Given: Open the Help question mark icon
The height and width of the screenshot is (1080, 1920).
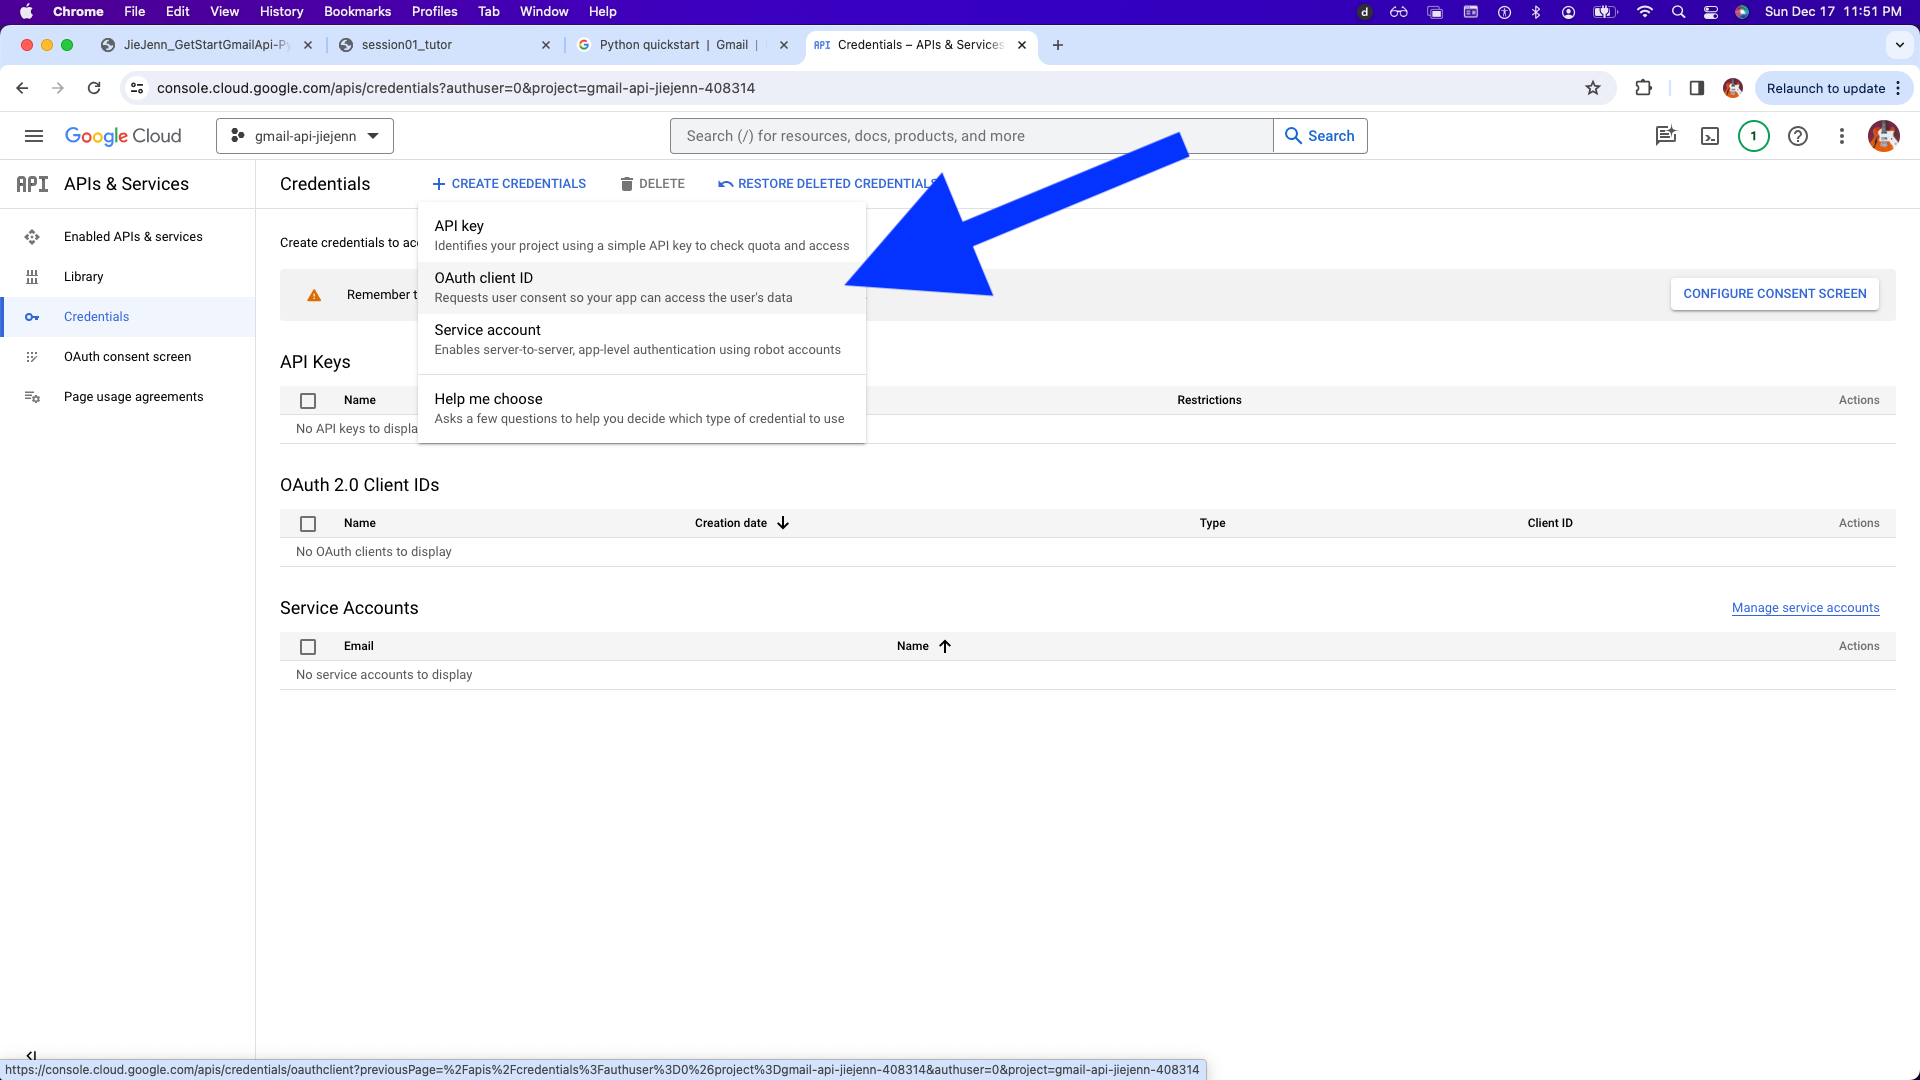Looking at the screenshot, I should click(x=1798, y=136).
